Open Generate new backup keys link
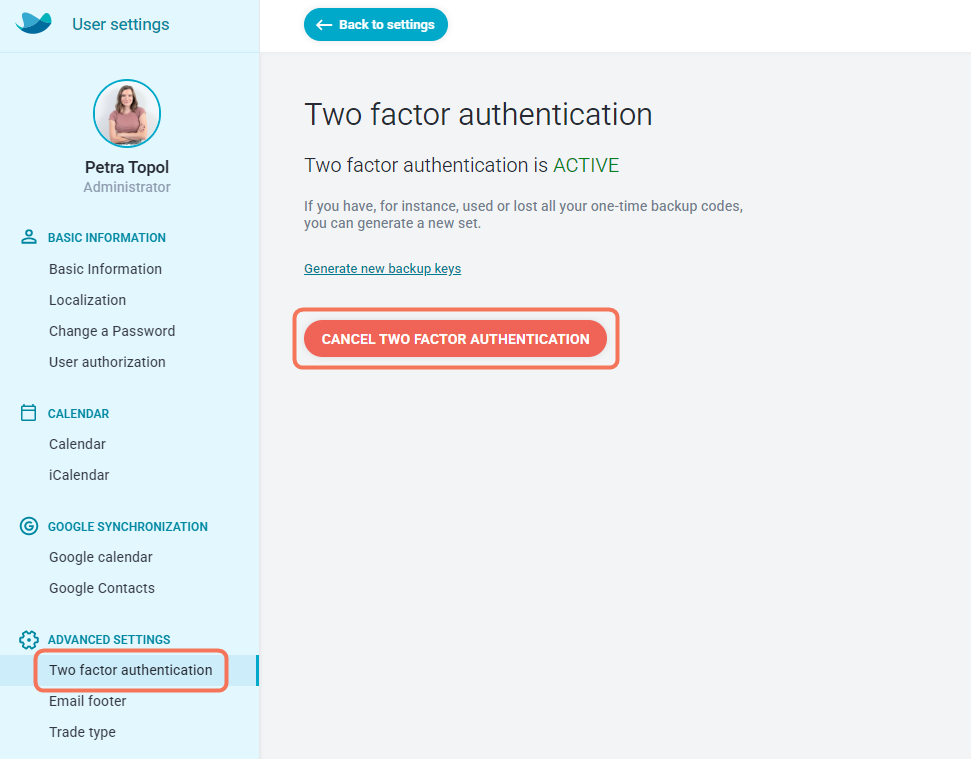 click(382, 269)
